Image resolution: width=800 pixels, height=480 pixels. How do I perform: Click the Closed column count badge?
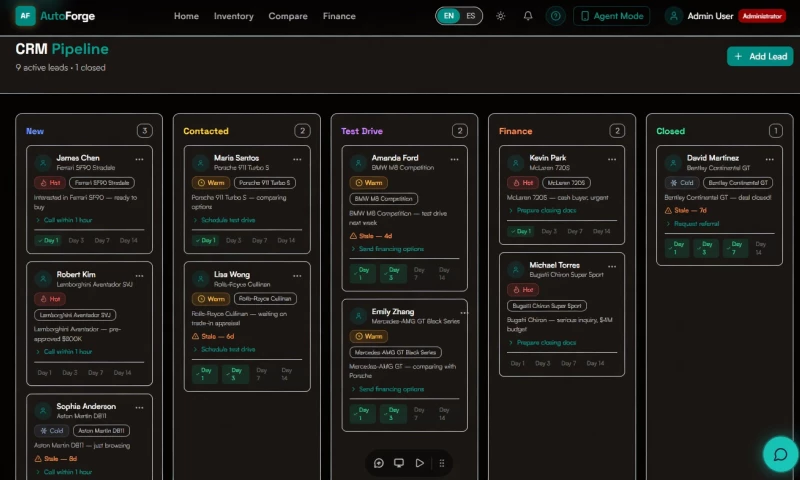tap(776, 131)
